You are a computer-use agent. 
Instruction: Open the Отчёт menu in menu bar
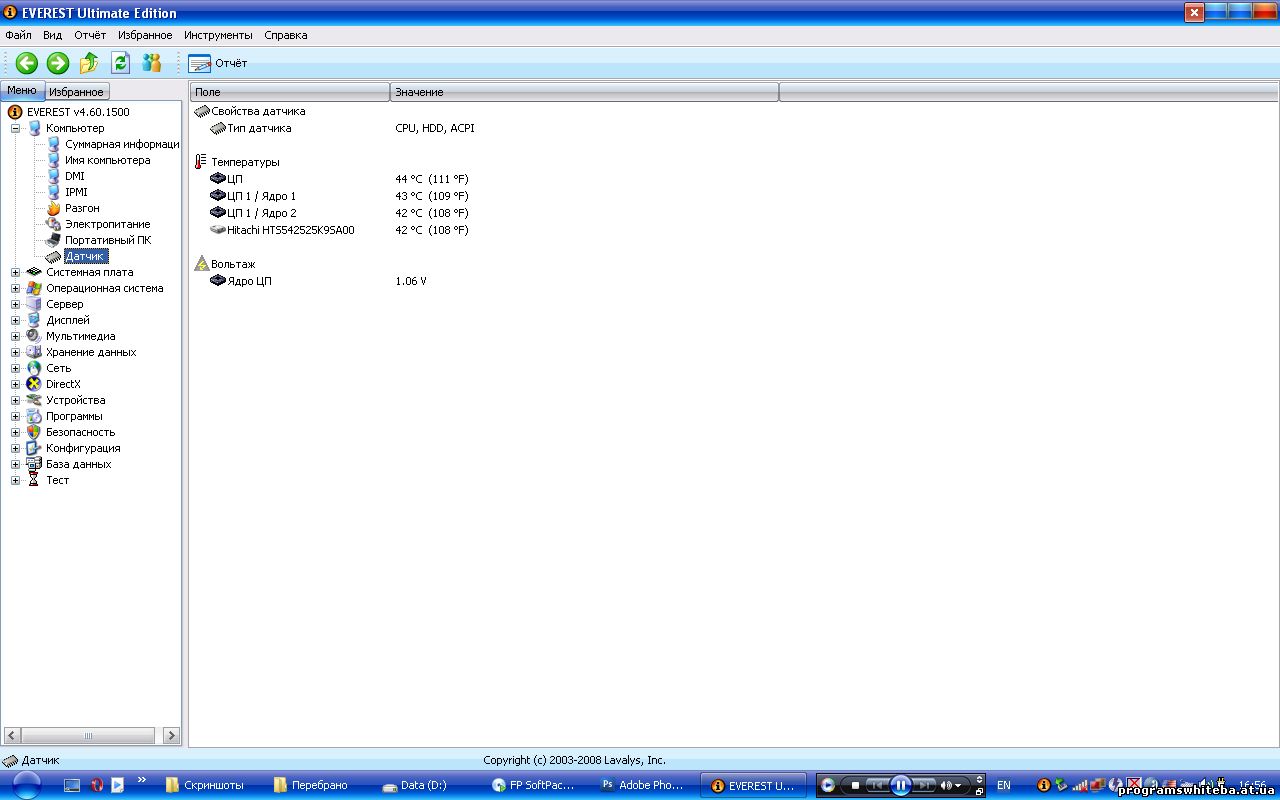[90, 35]
